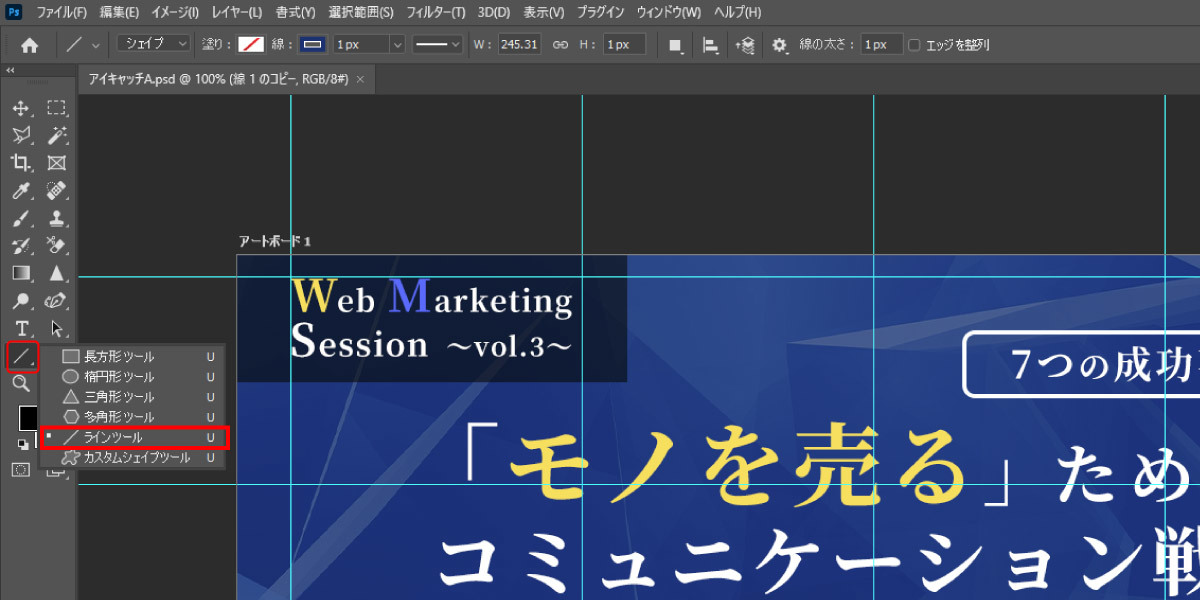The width and height of the screenshot is (1200, 600).
Task: Open the 書式(Y) menu
Action: coord(296,13)
